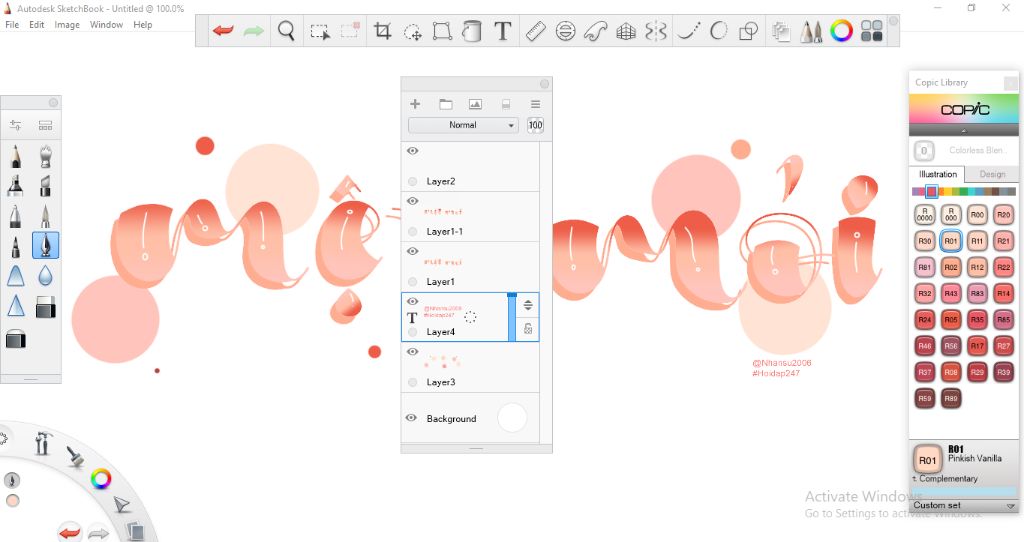Open the File menu
Image resolution: width=1024 pixels, height=542 pixels.
(x=12, y=25)
